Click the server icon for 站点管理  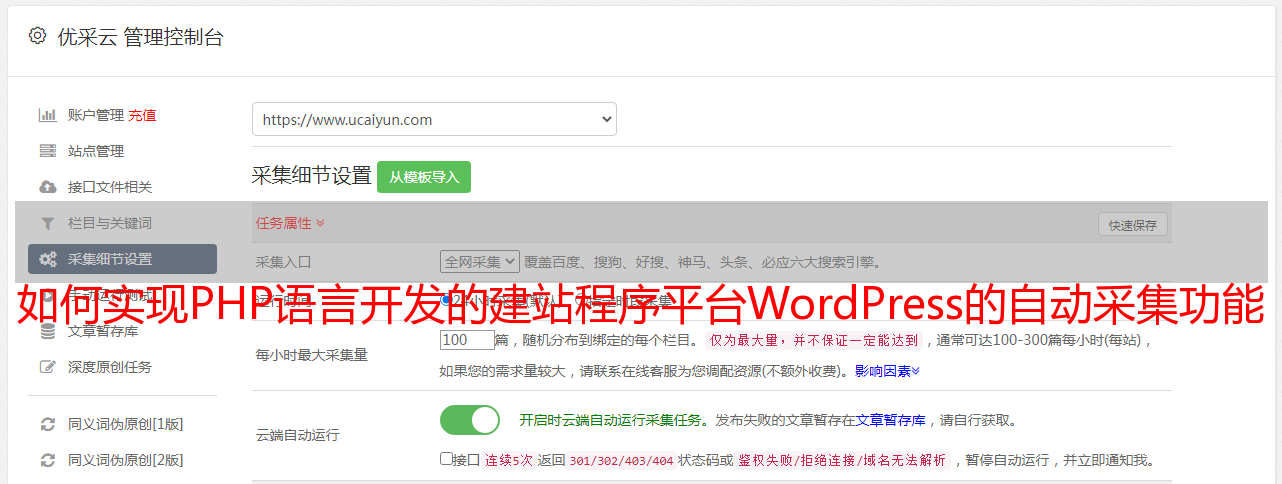[47, 151]
